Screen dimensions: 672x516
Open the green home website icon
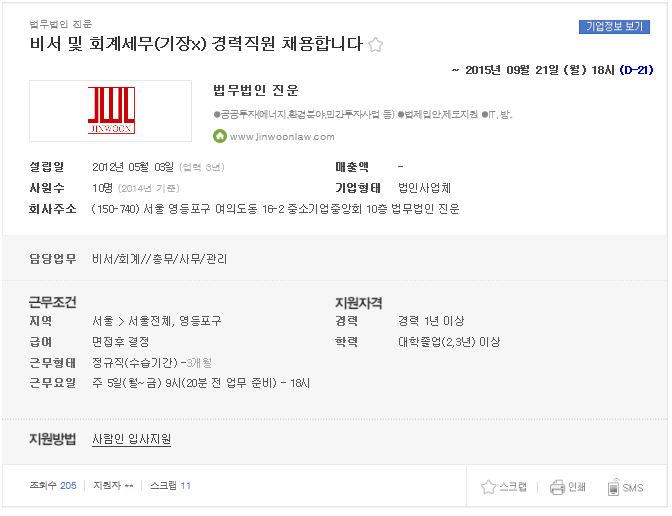point(219,136)
